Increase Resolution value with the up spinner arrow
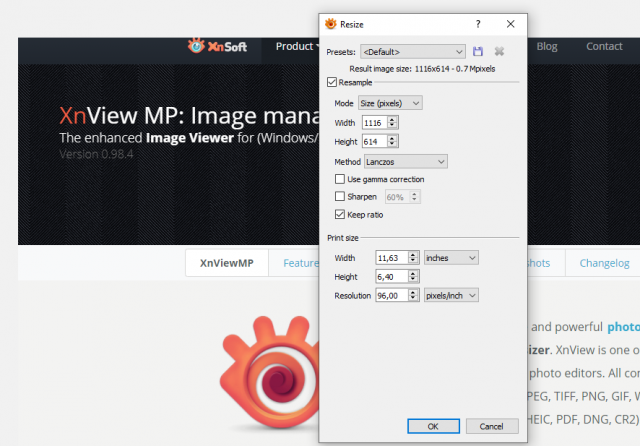Viewport: 640px width, 446px height. click(x=413, y=292)
